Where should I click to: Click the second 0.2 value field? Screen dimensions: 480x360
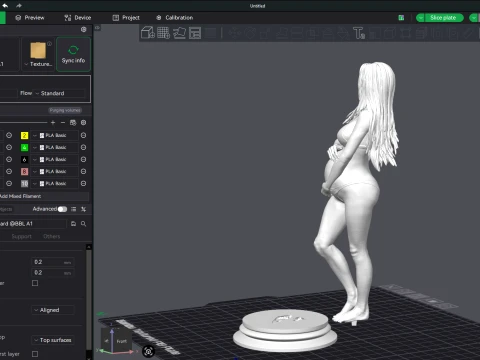pyautogui.click(x=53, y=273)
